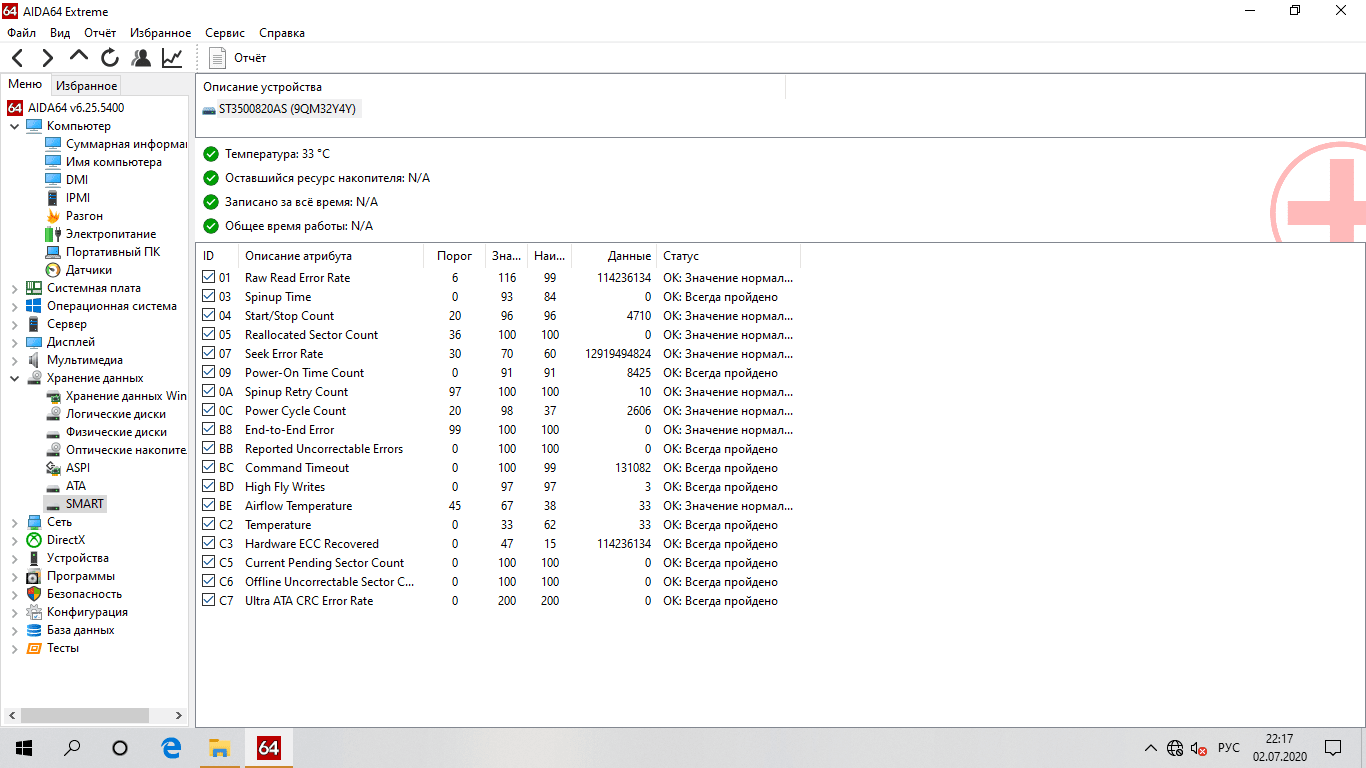This screenshot has height=768, width=1366.
Task: Open the Файл menu
Action: click(21, 33)
